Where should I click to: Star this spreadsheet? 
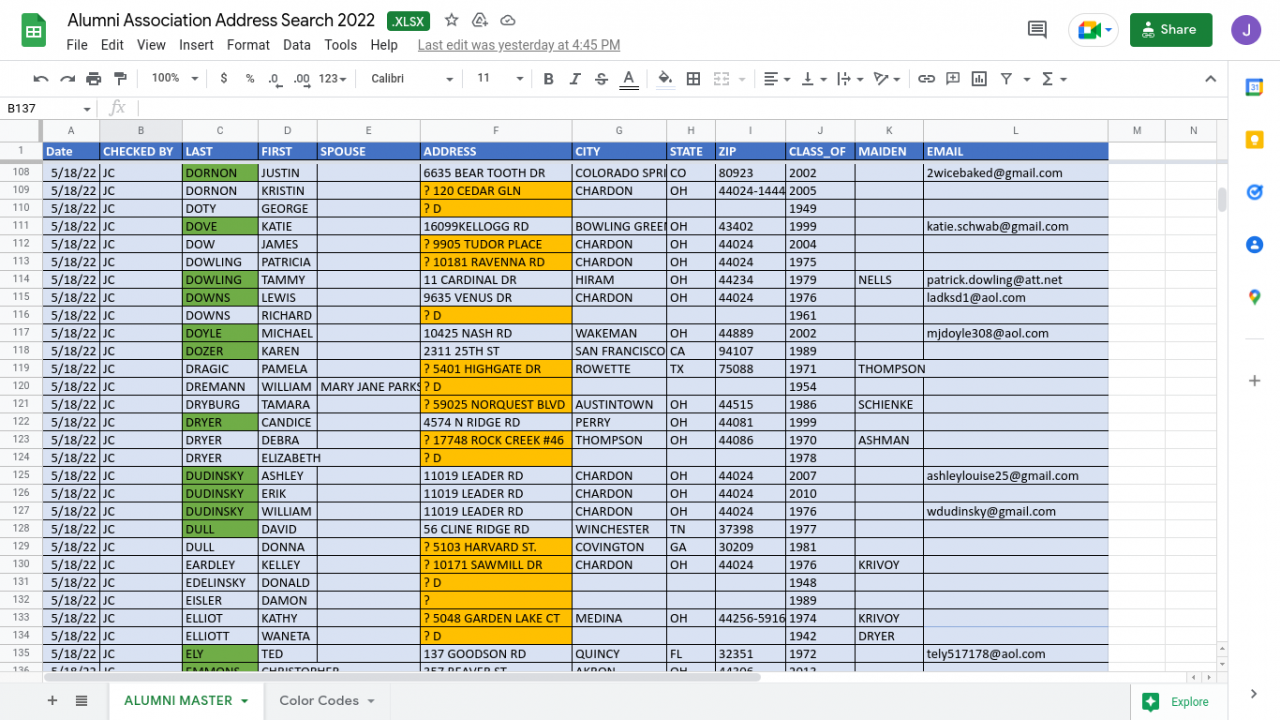click(452, 20)
